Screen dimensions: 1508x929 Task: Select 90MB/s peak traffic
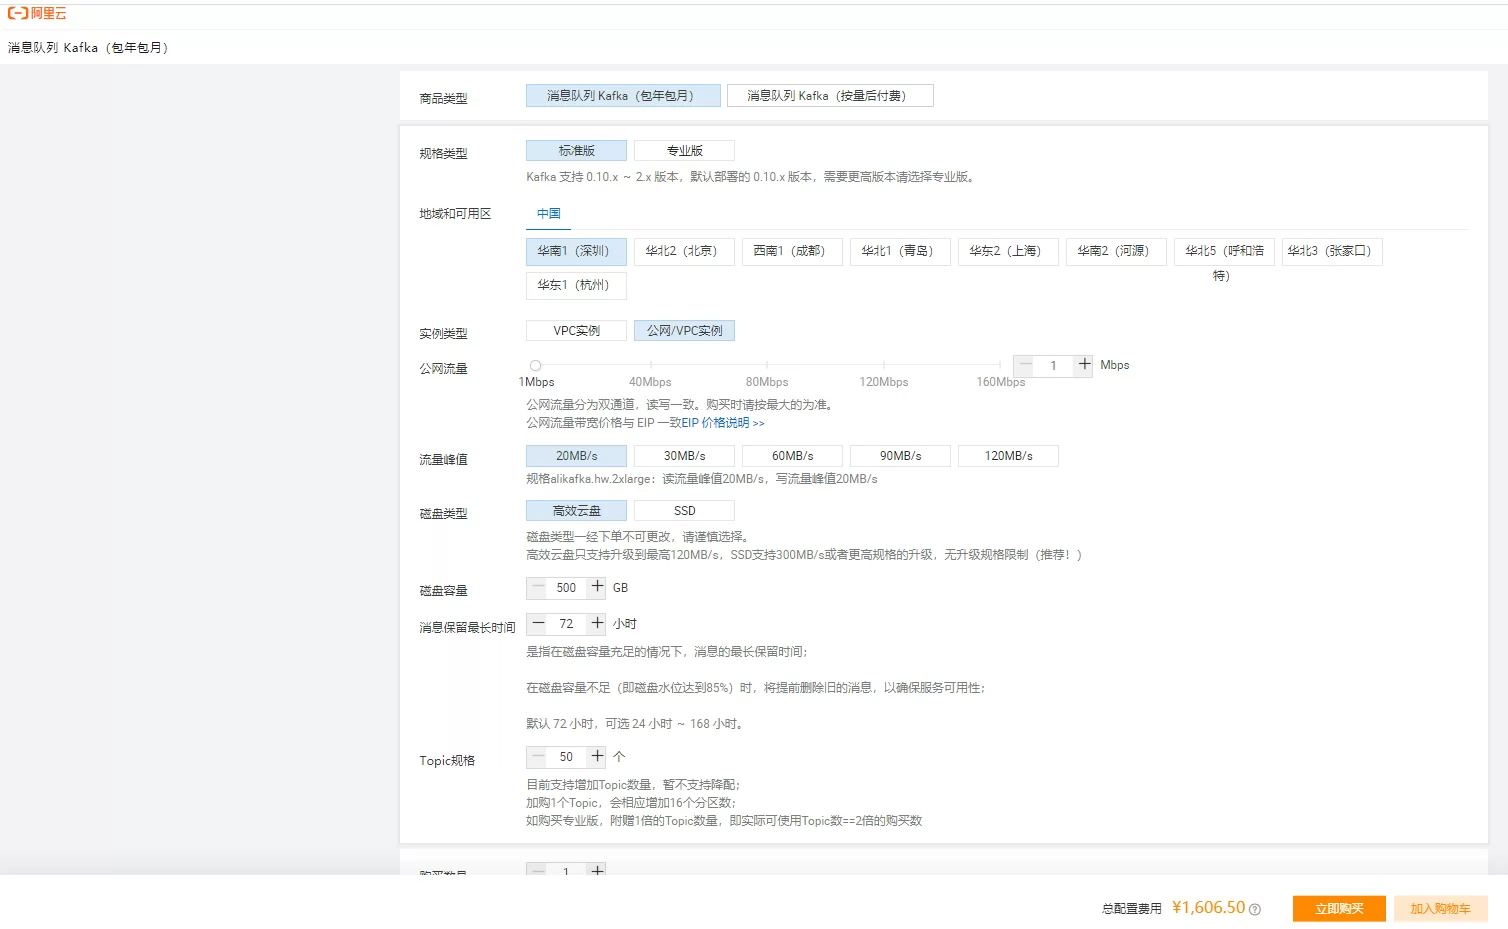pyautogui.click(x=900, y=456)
